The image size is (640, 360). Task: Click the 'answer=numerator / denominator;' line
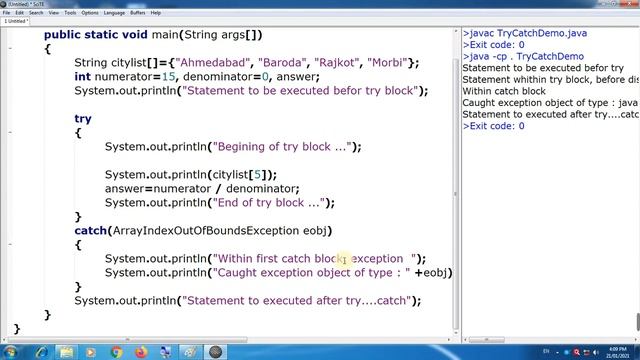pyautogui.click(x=202, y=189)
